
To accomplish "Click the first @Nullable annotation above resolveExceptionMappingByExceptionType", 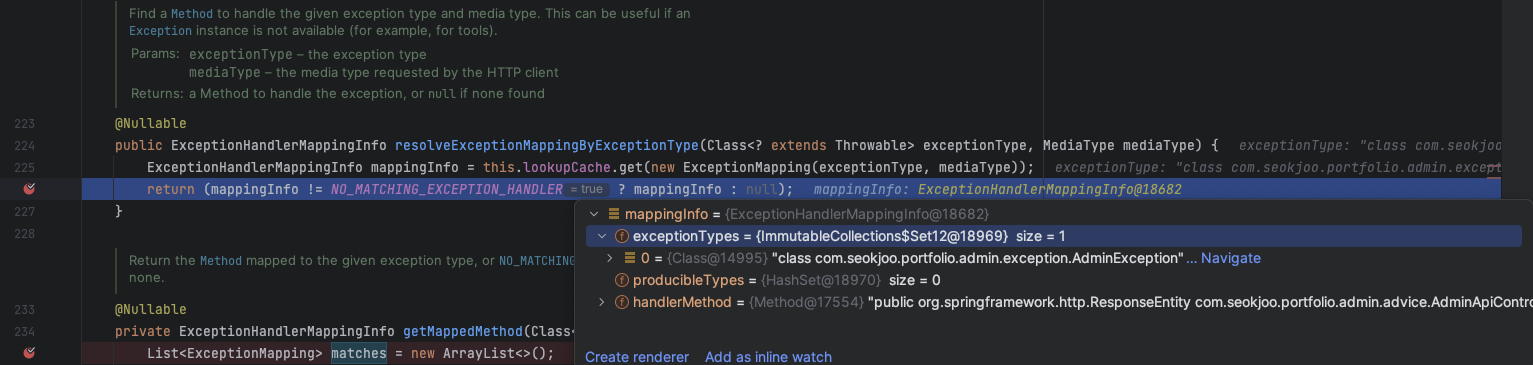I will click(x=151, y=124).
